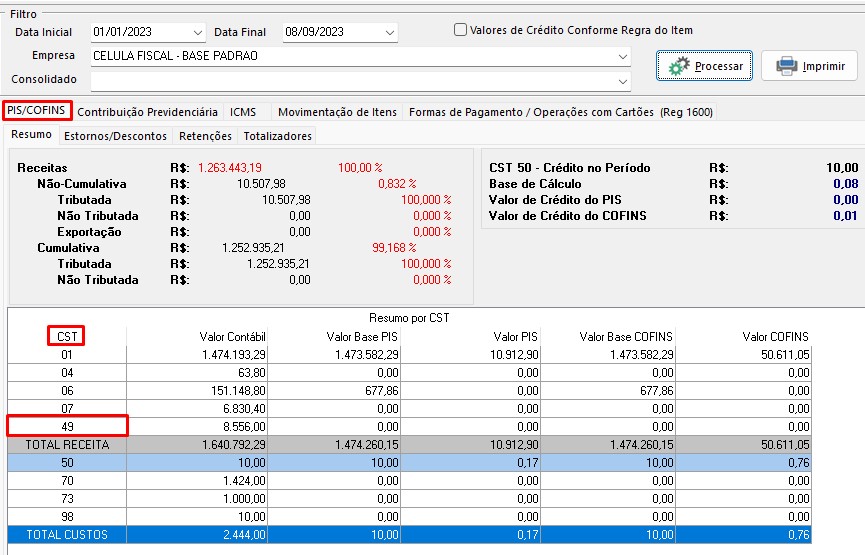
Task: Click the Valor PIS column header
Action: (515, 337)
